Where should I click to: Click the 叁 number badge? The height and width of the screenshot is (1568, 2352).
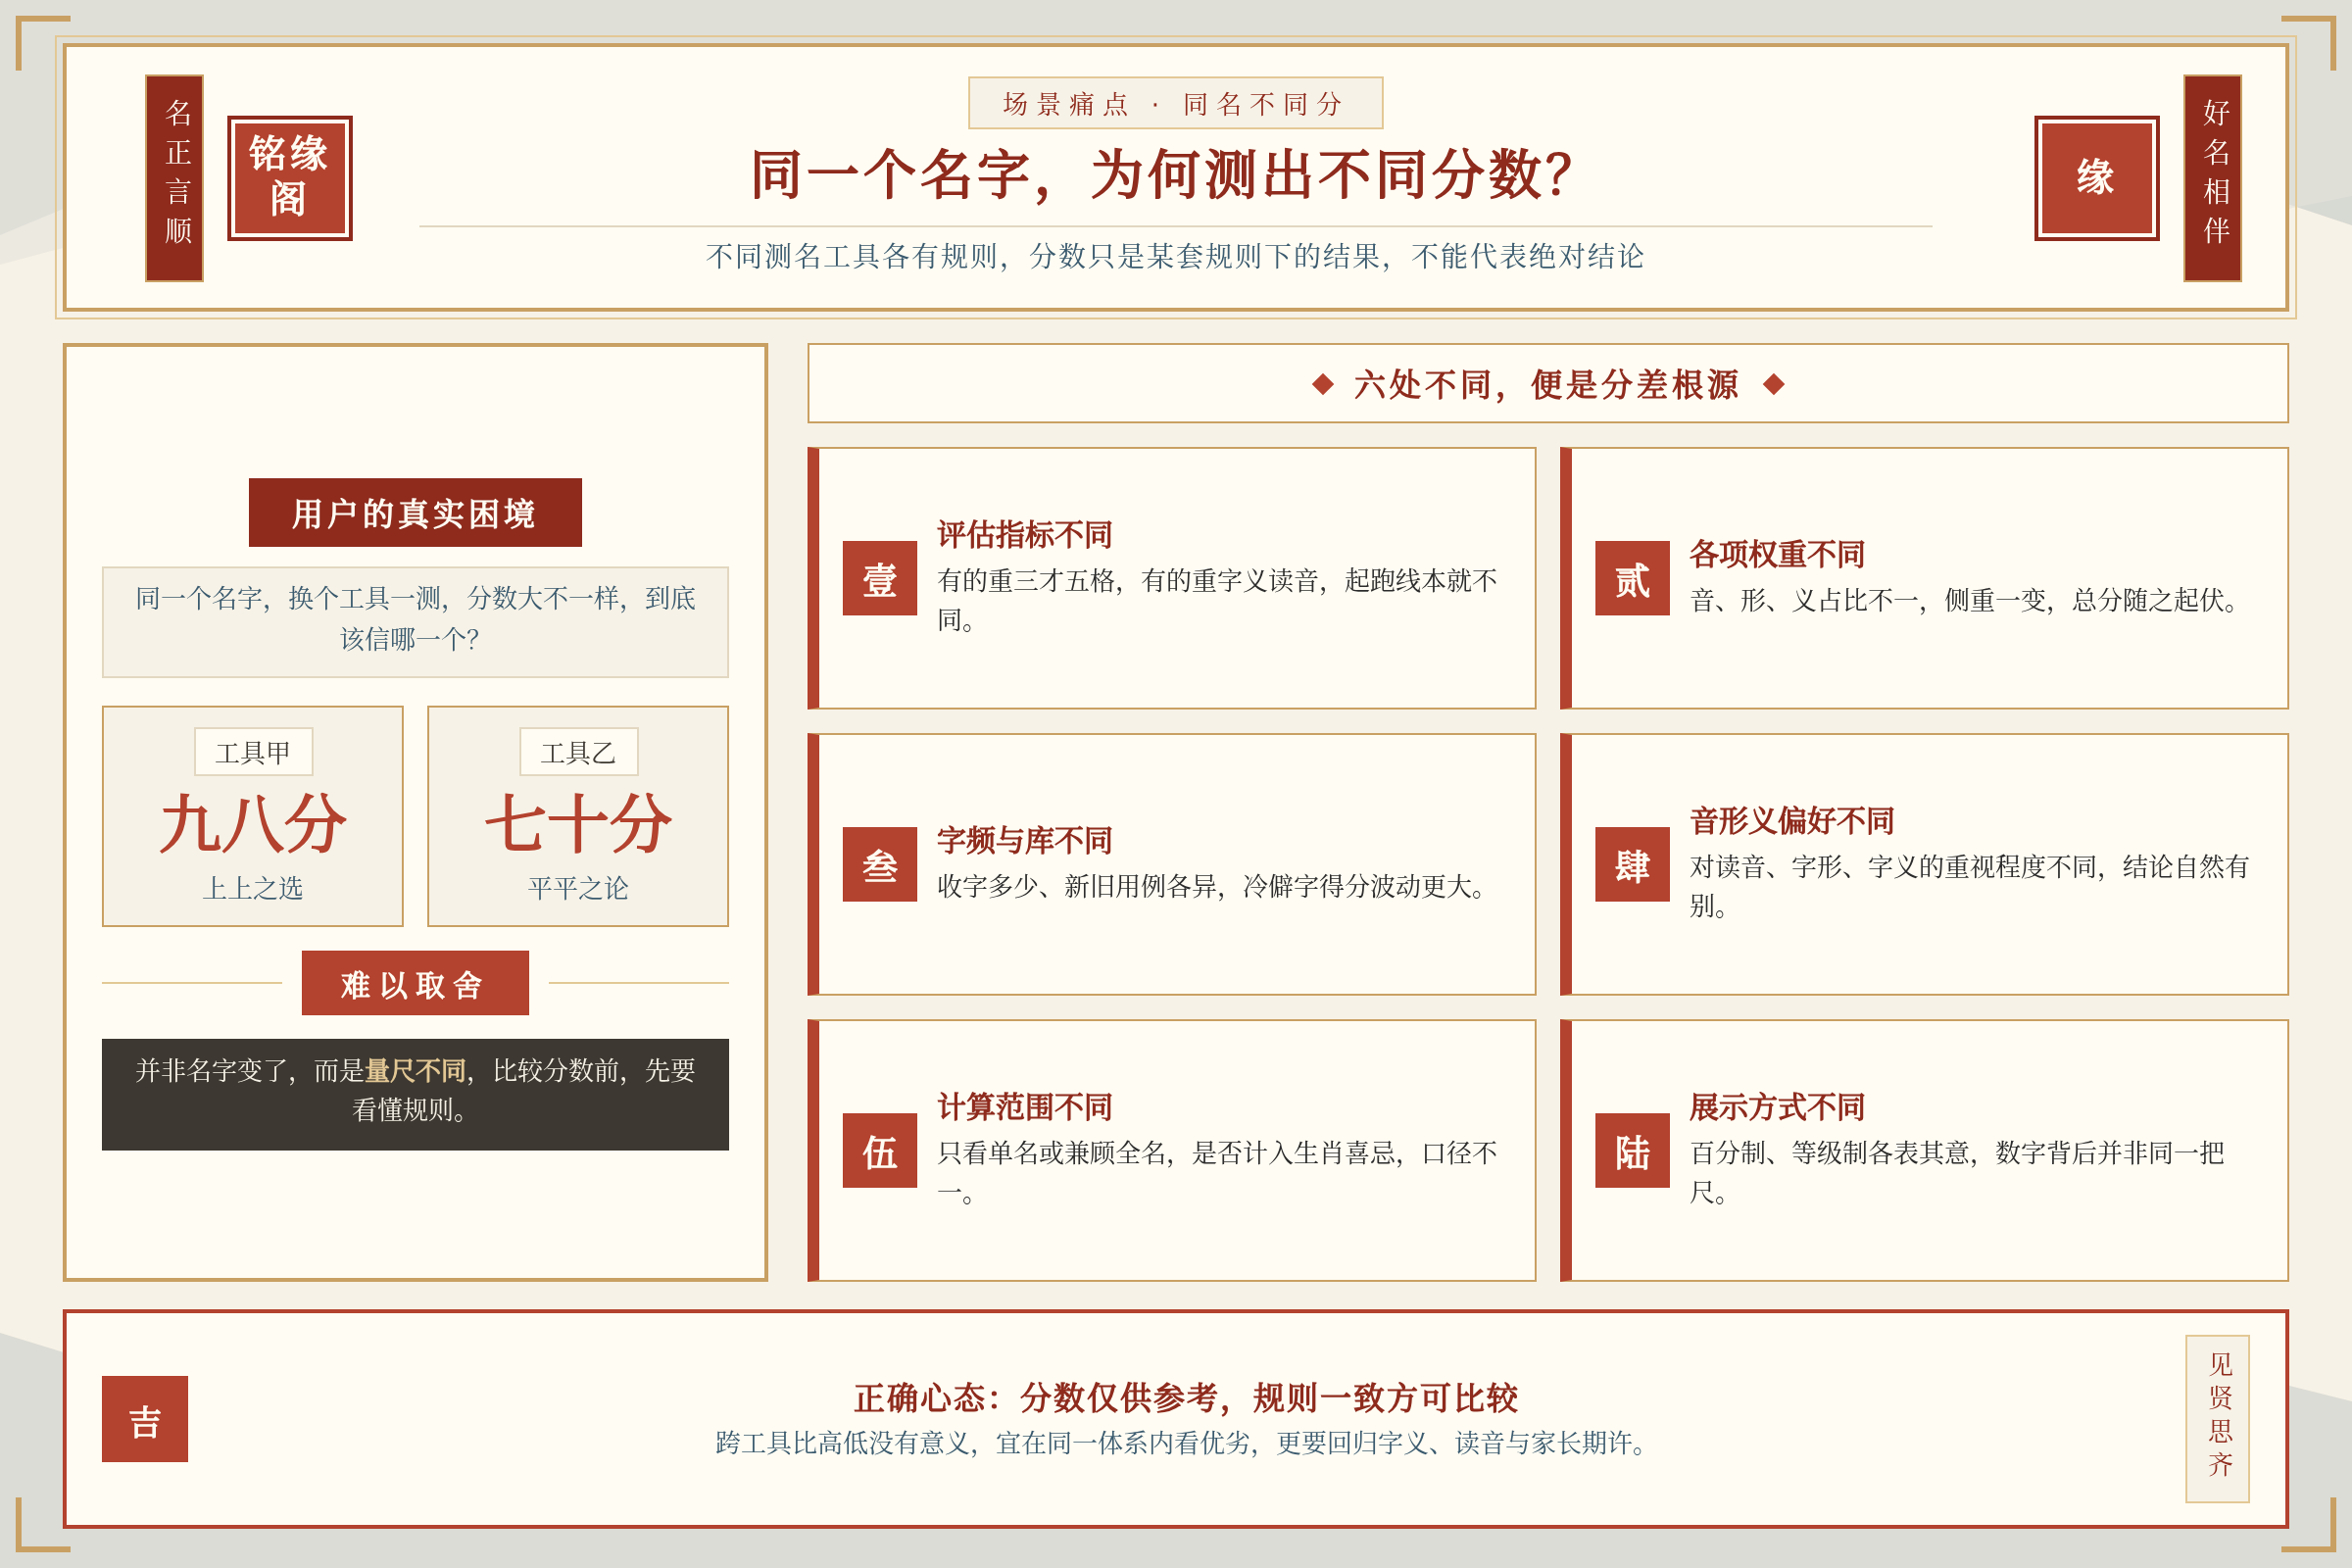pos(879,864)
